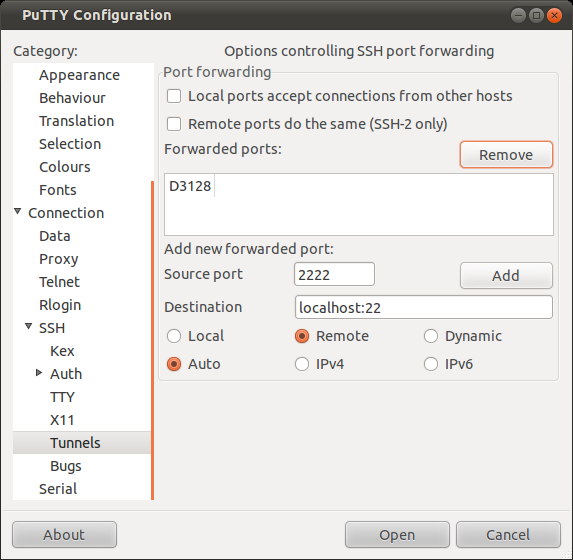
Task: Select the Connection category label
Action: click(x=66, y=213)
